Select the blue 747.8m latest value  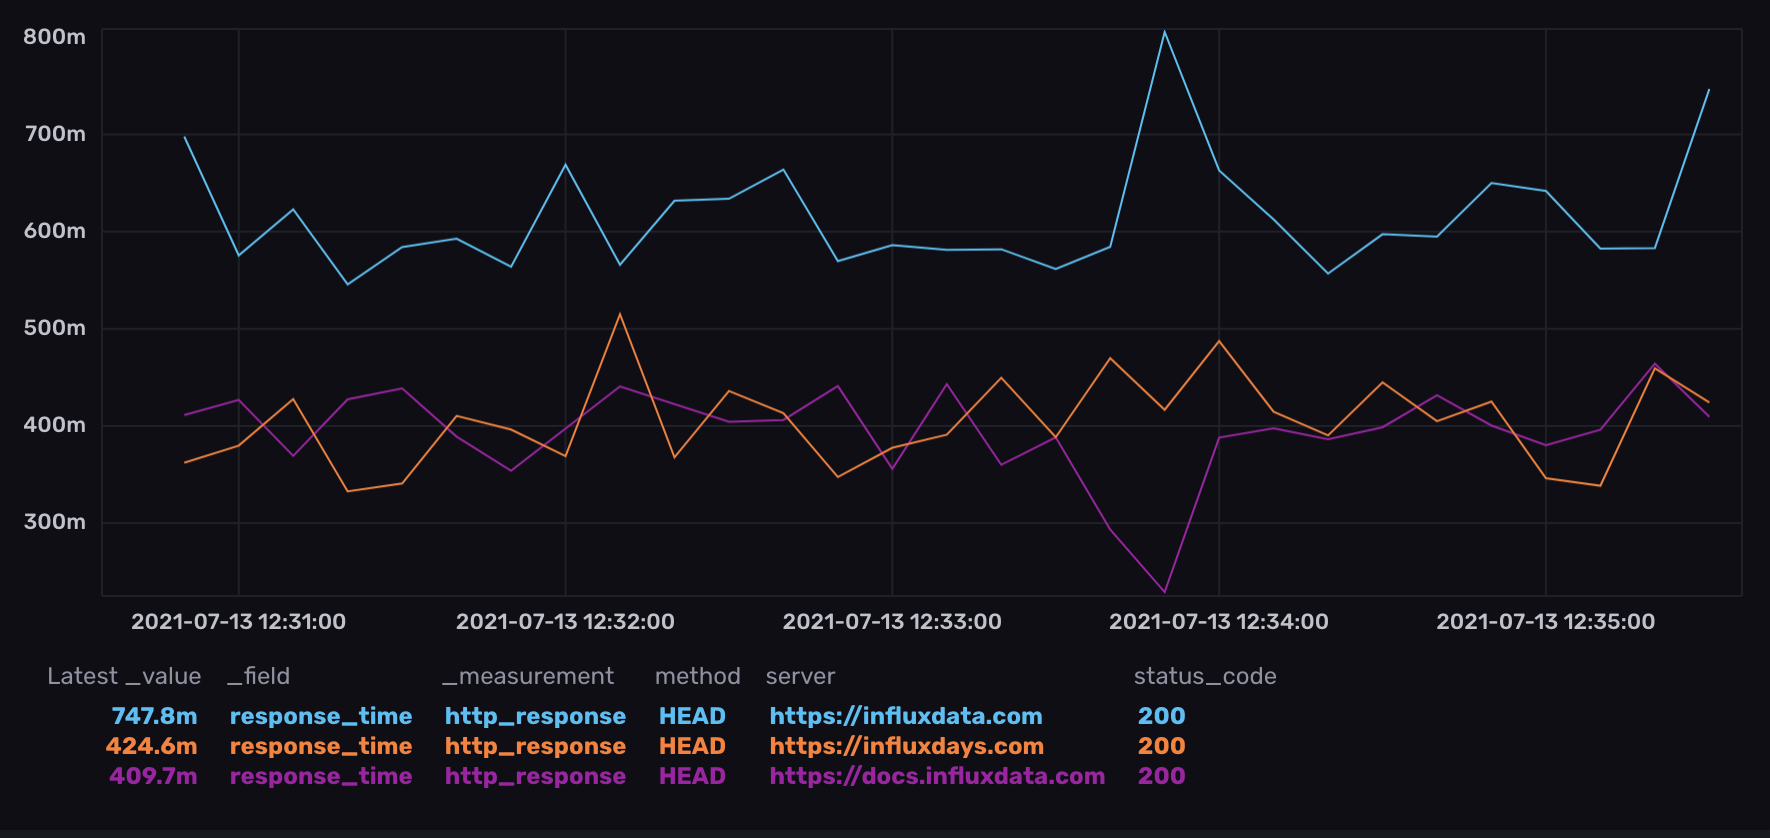click(x=154, y=716)
